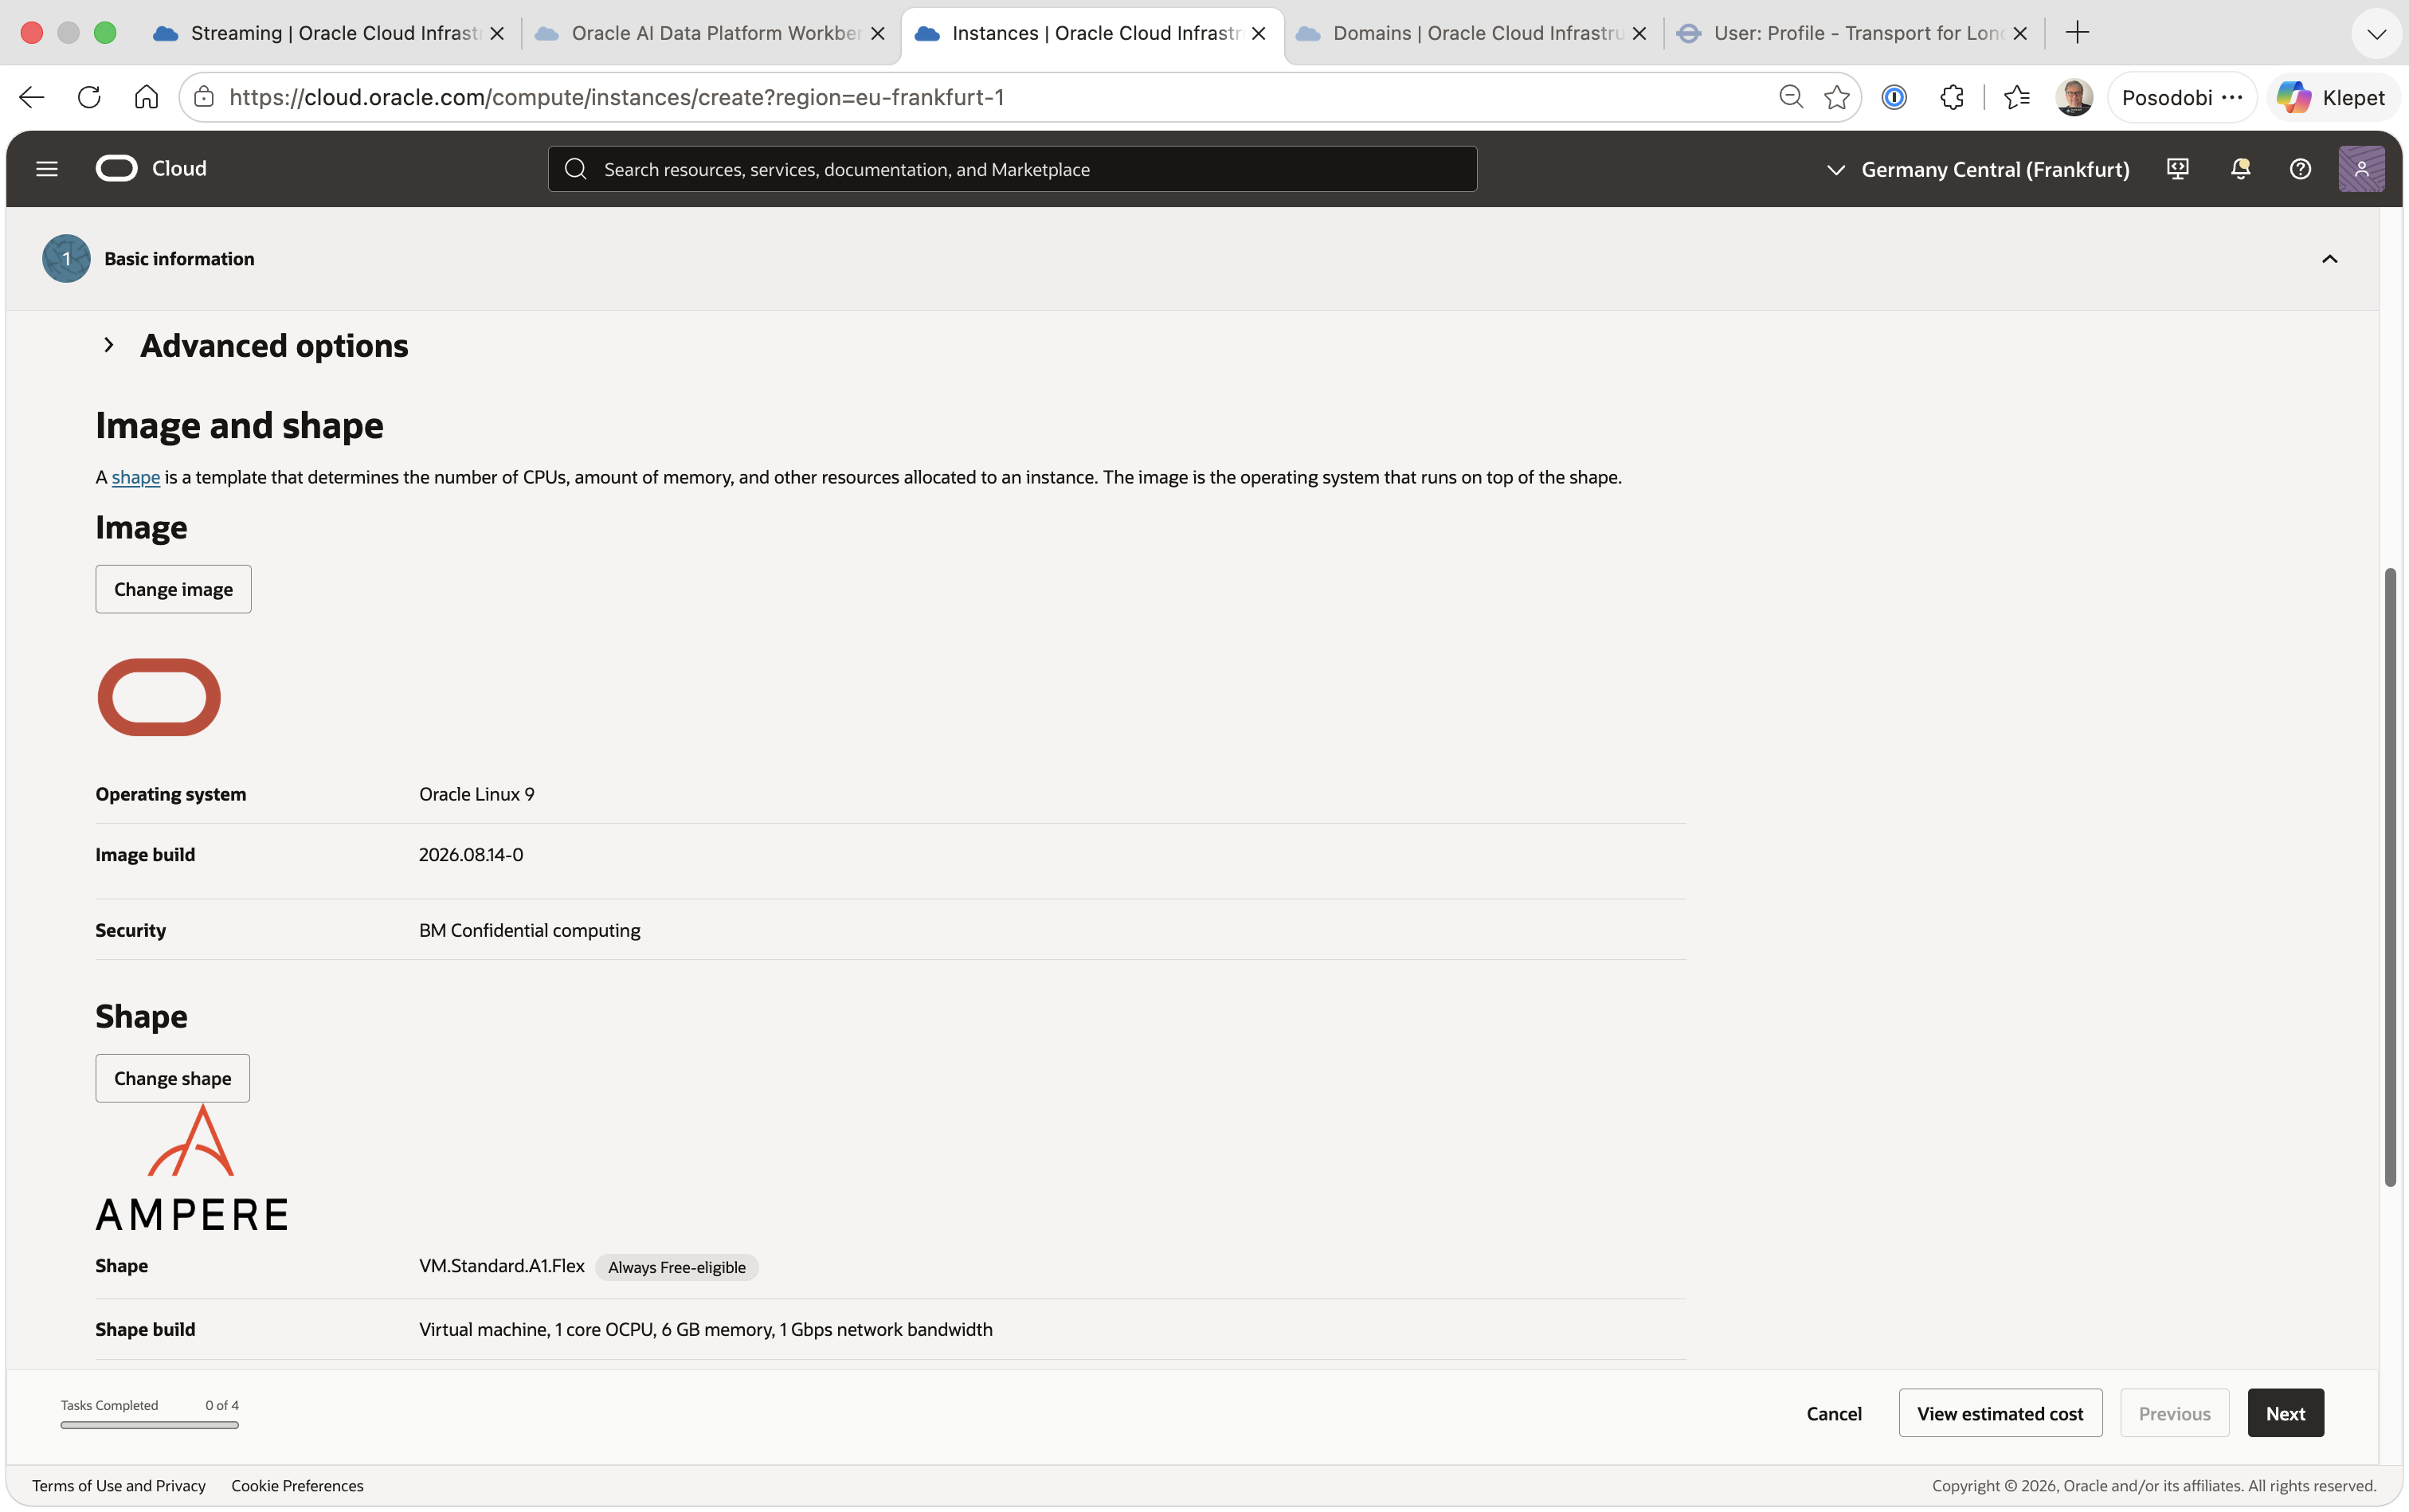Screen dimensions: 2409x1512
Task: Click the browser profile picture
Action: tap(2074, 97)
